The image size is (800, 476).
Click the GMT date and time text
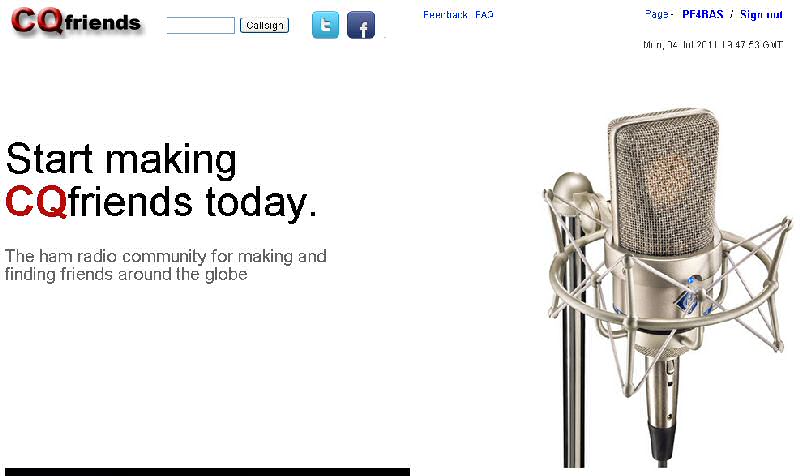coord(713,45)
